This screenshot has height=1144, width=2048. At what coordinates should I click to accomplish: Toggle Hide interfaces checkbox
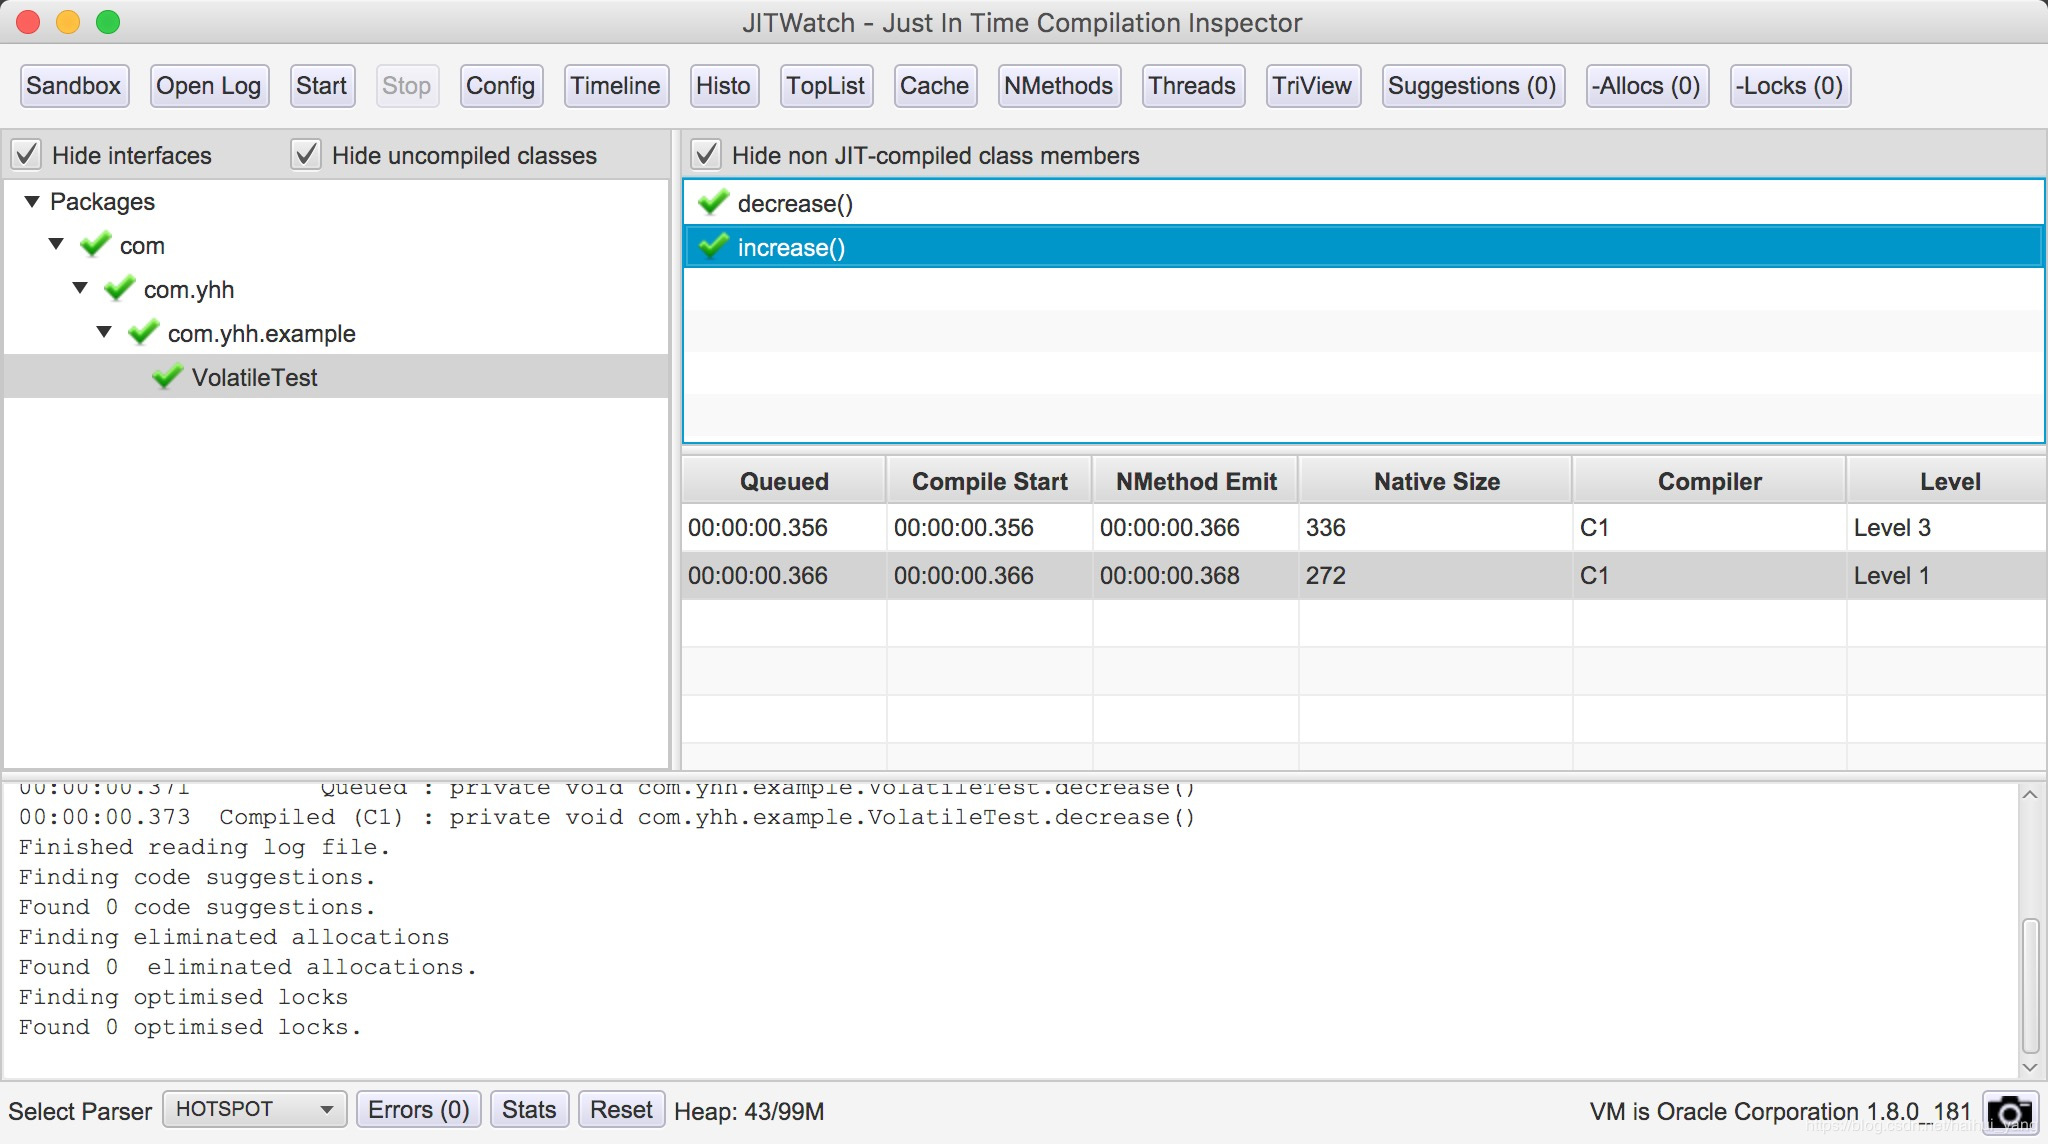point(26,155)
